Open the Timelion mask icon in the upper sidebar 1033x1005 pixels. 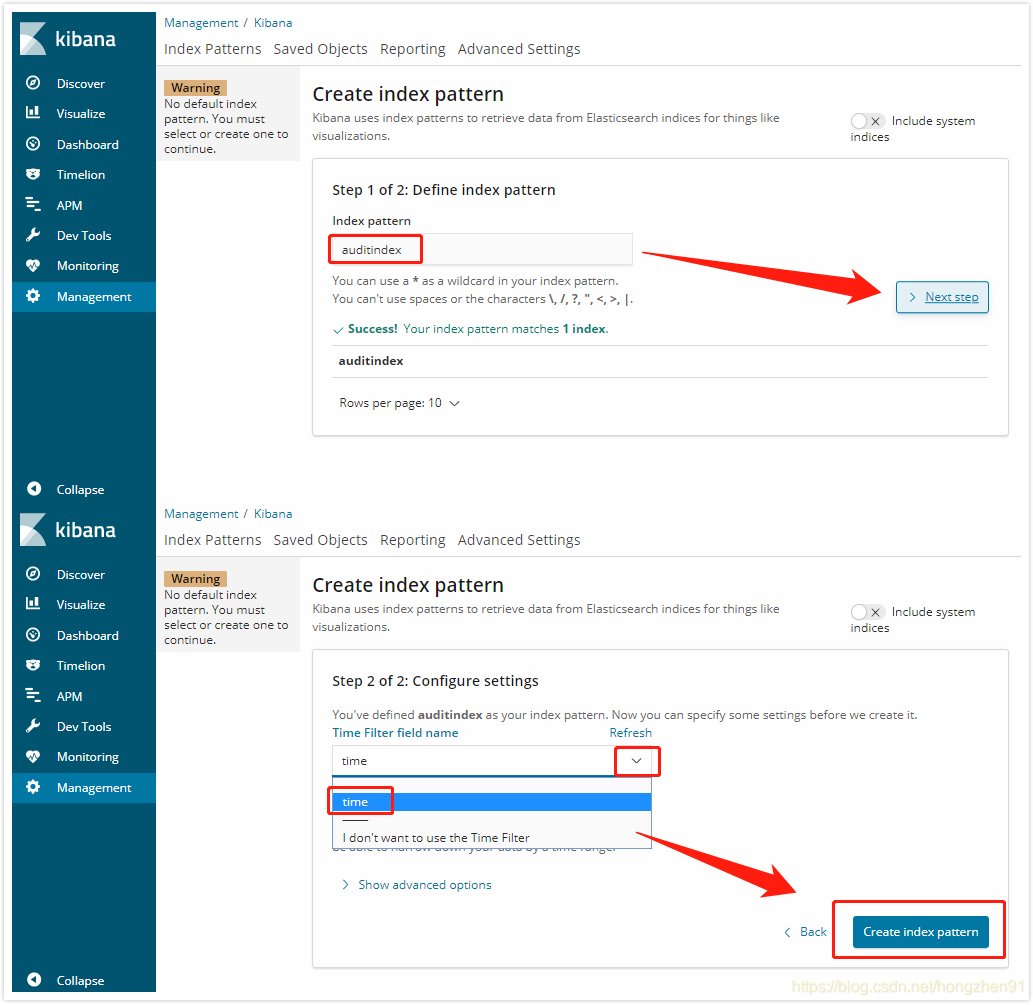coord(33,174)
